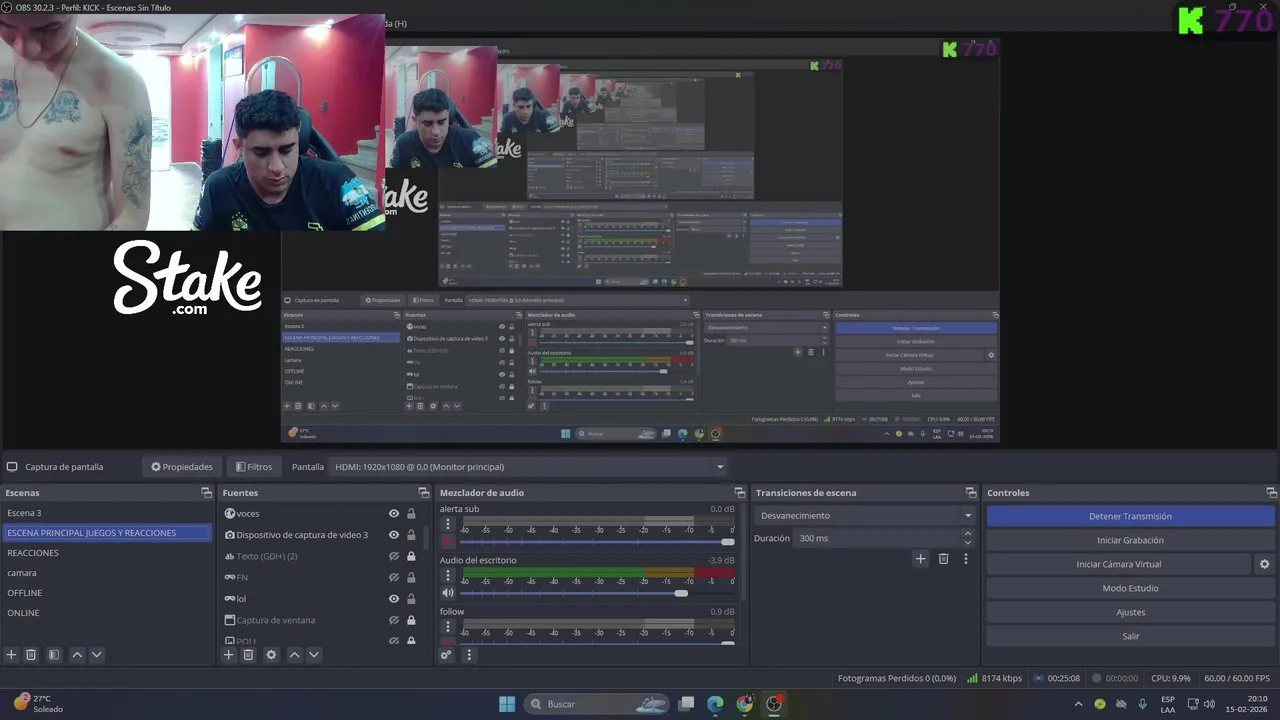Viewport: 1280px width, 720px height.
Task: Open Filtros tab in source toolbar
Action: coord(254,467)
